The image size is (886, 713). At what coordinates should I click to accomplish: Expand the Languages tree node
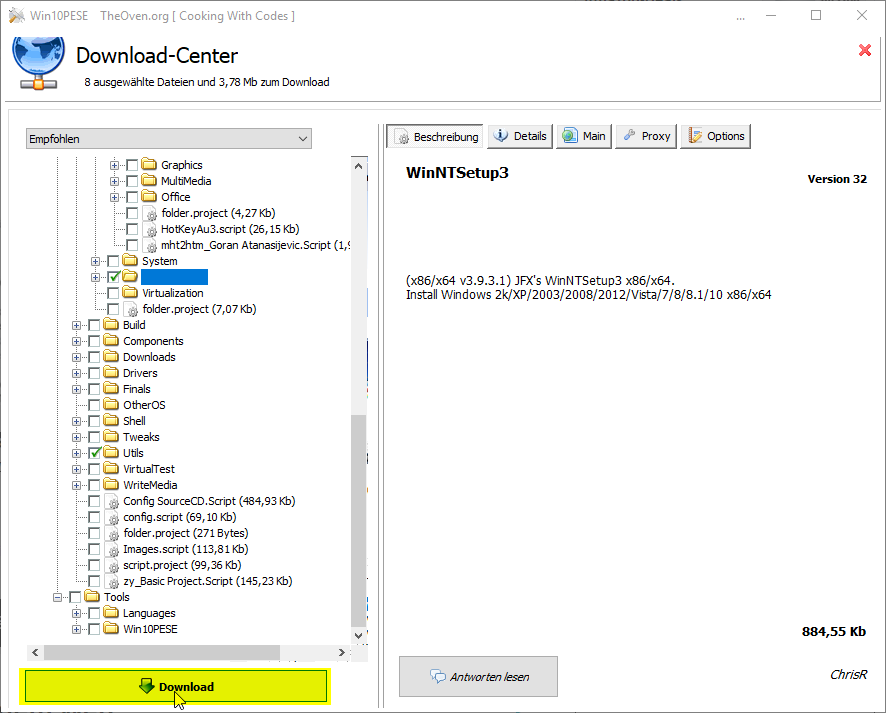click(77, 613)
